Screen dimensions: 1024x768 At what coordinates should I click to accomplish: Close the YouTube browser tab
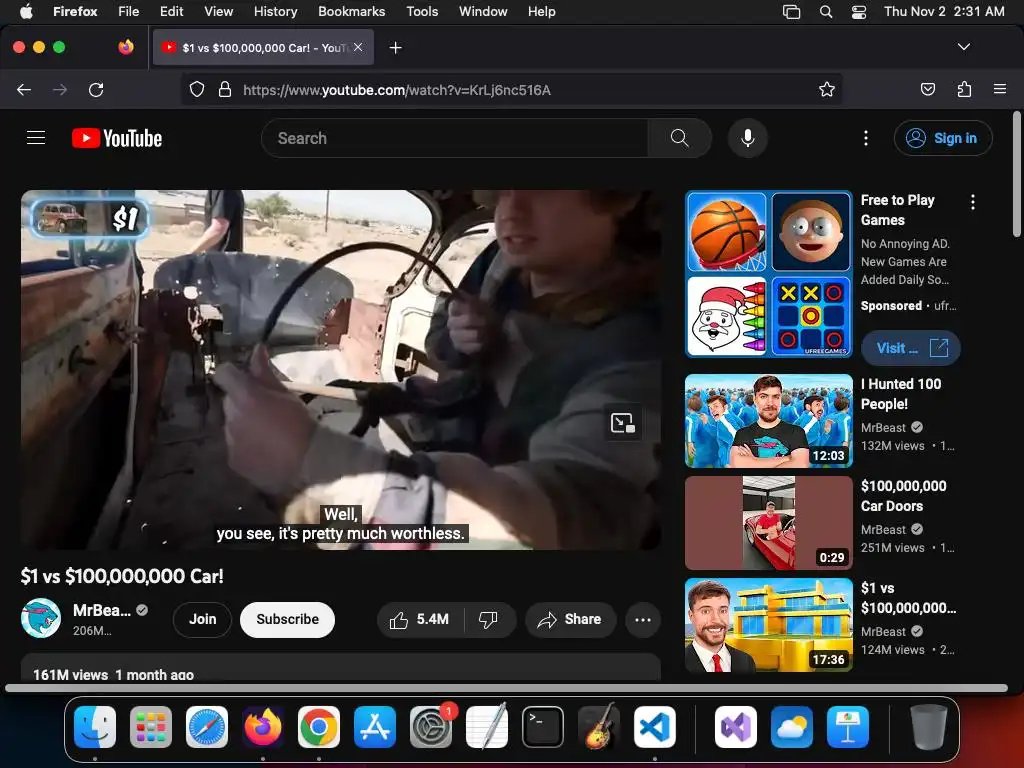click(x=358, y=47)
